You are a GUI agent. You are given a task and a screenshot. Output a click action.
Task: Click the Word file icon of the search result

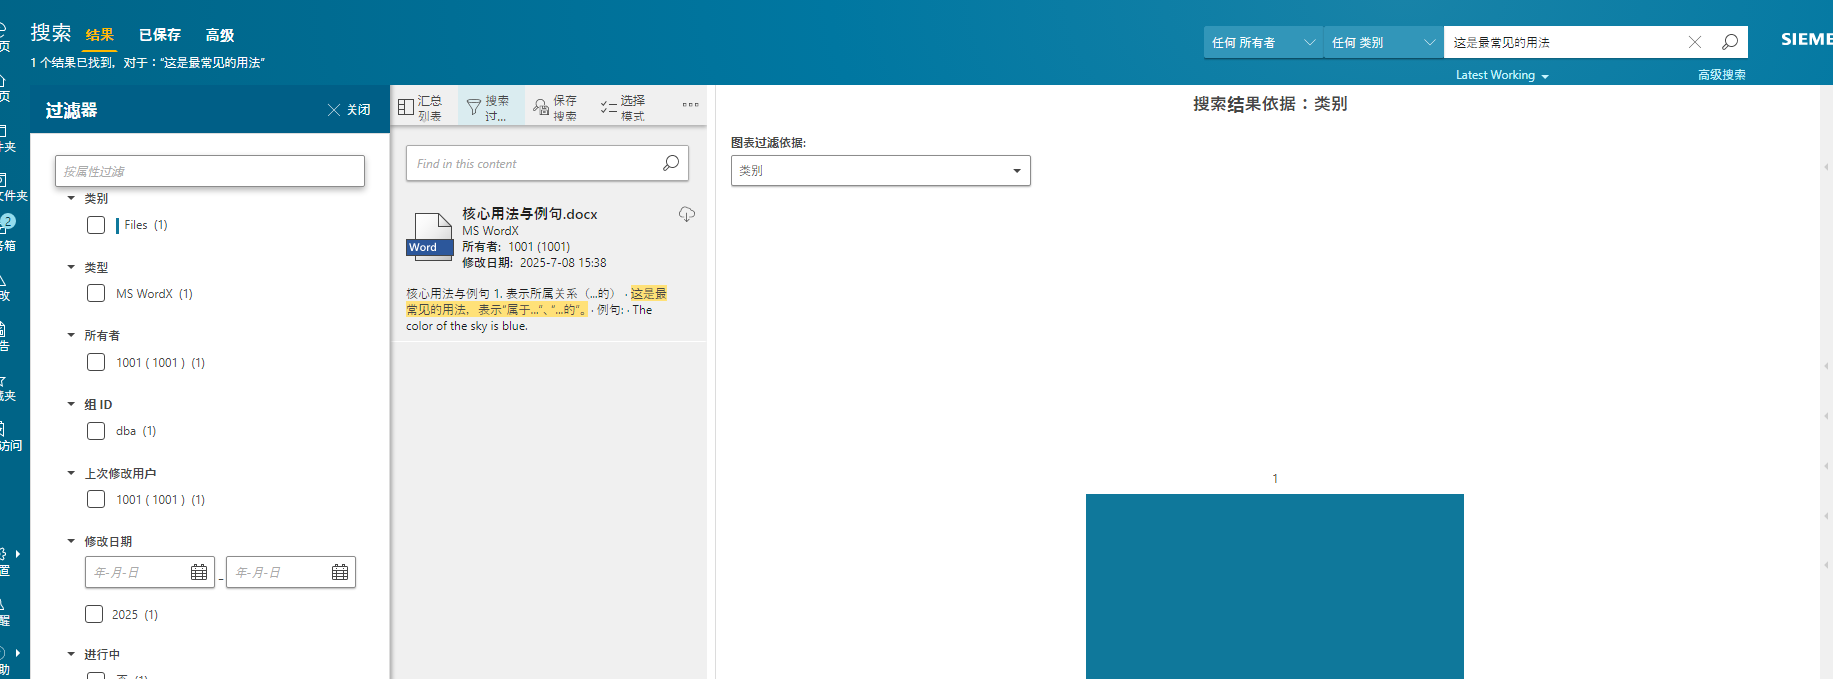coord(430,236)
